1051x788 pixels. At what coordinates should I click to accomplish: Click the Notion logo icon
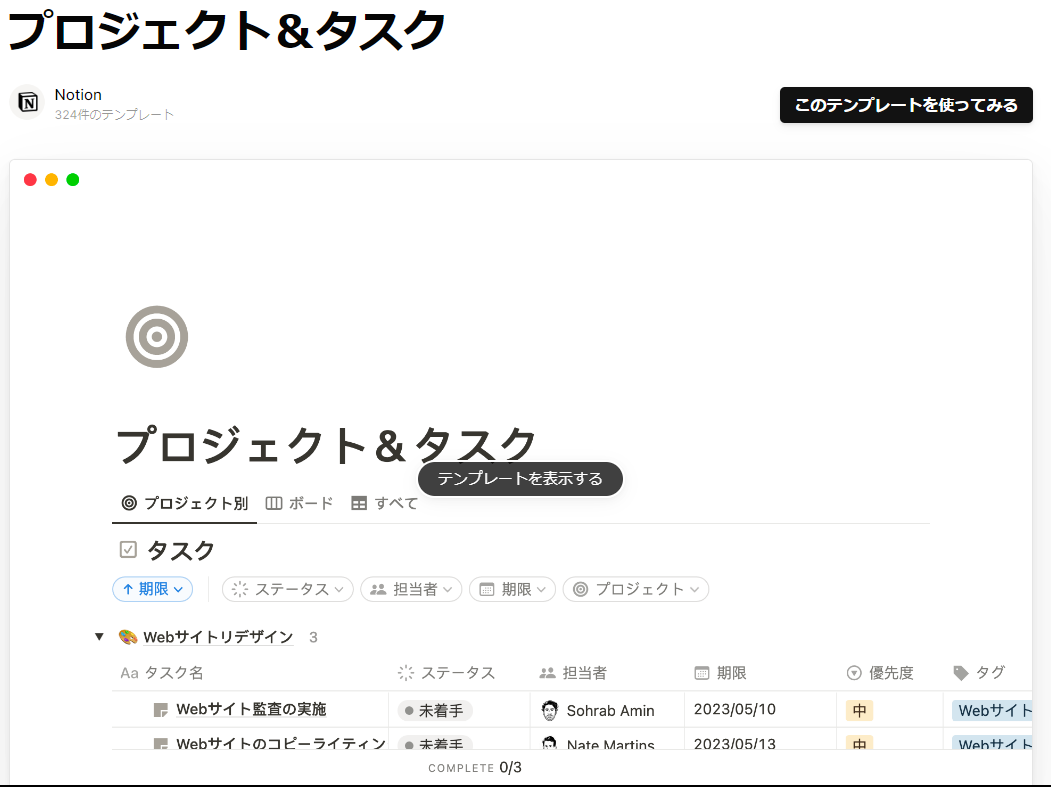pyautogui.click(x=28, y=103)
